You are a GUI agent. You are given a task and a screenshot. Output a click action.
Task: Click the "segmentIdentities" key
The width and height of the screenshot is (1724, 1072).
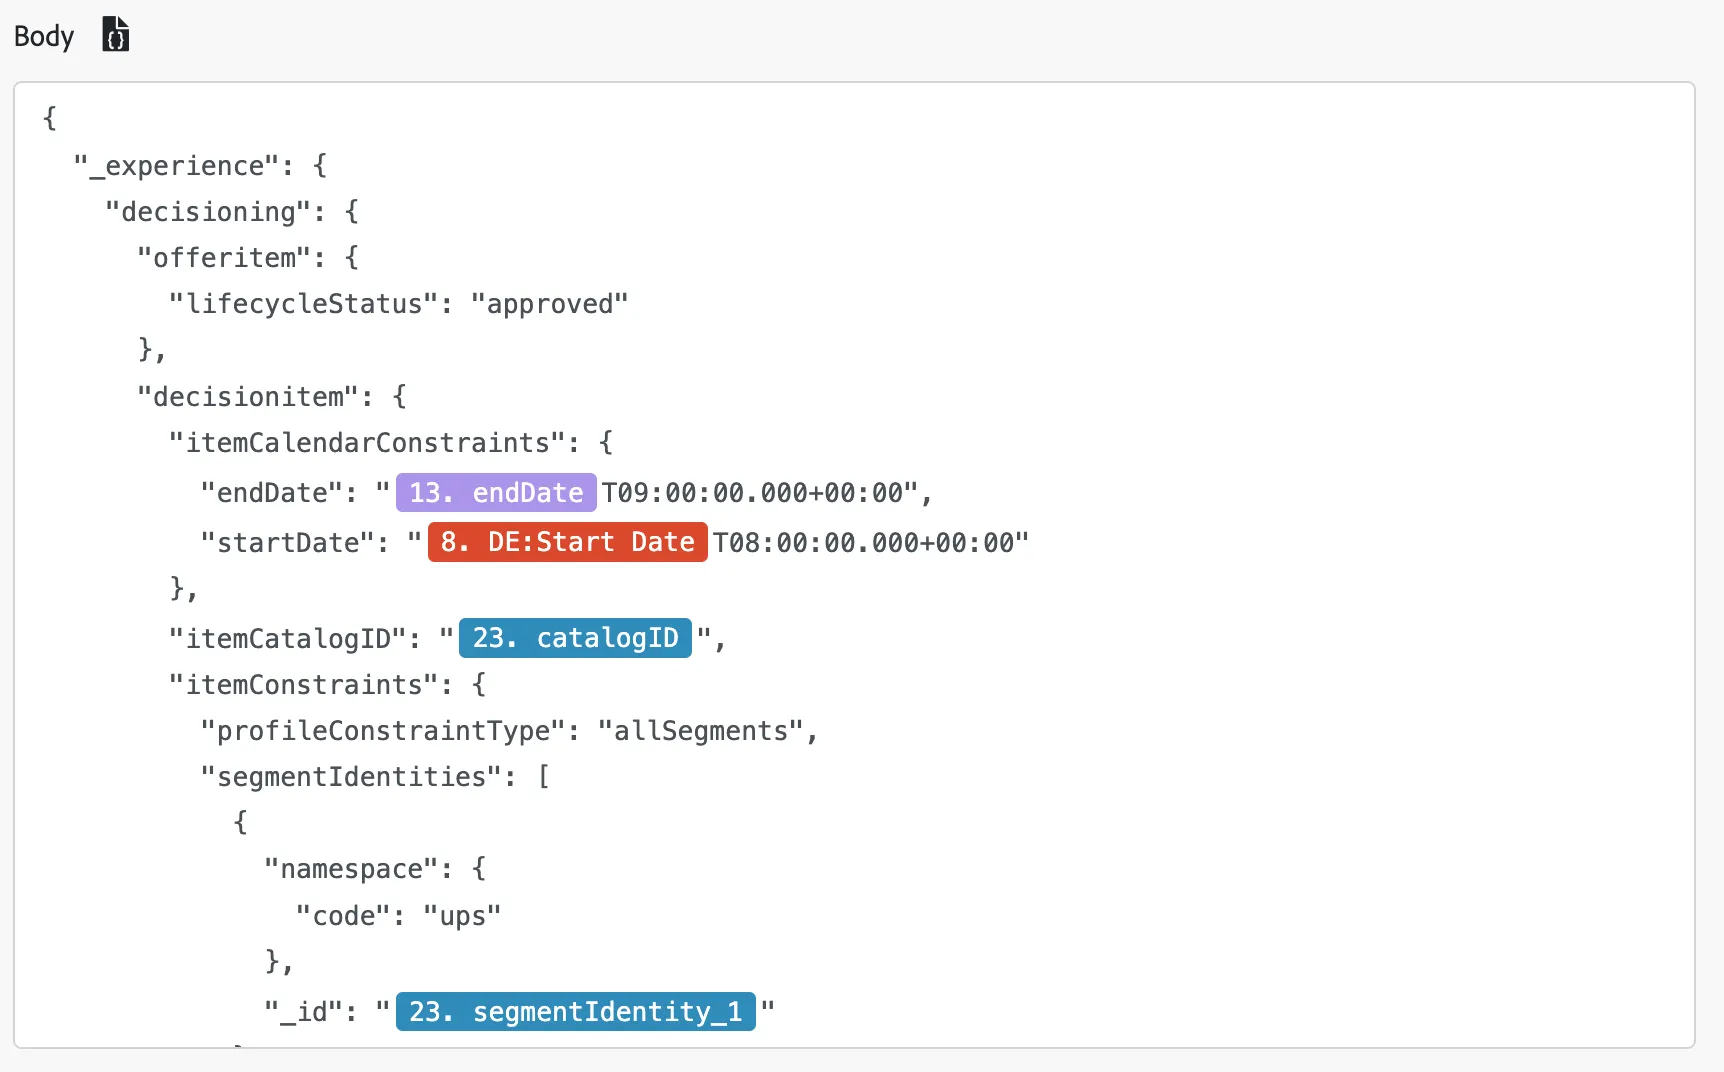coord(352,777)
